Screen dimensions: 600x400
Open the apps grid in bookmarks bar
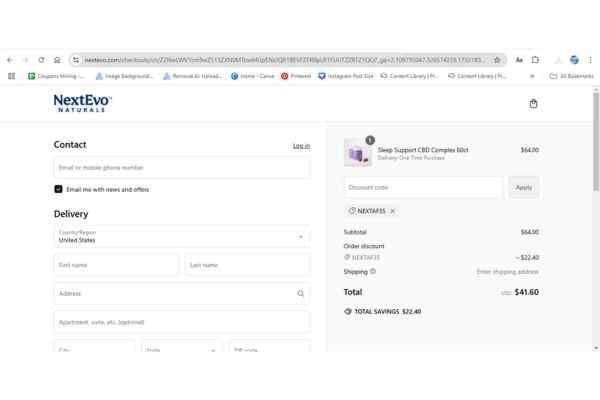11,76
